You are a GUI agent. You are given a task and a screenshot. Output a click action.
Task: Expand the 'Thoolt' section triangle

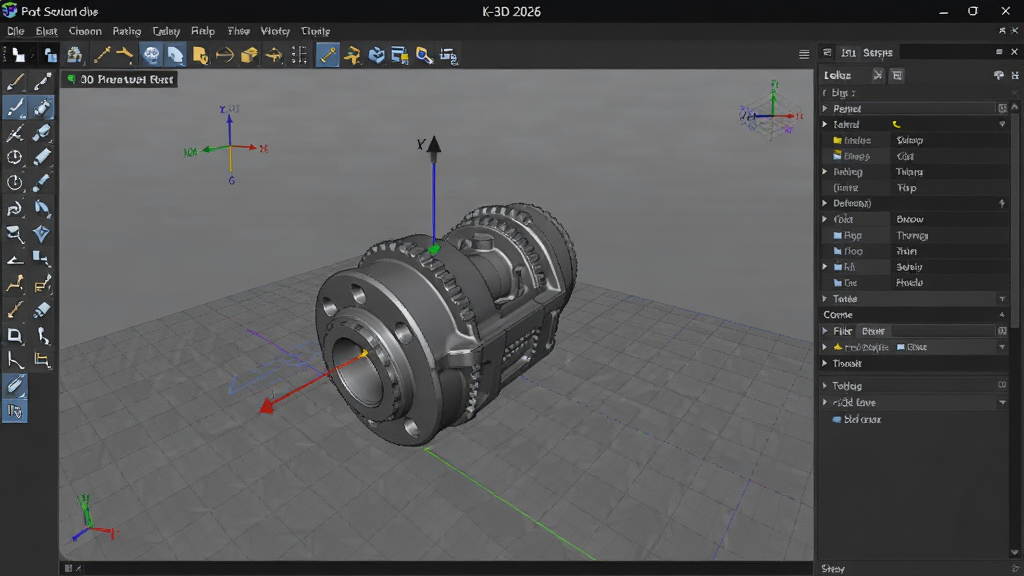pos(825,363)
